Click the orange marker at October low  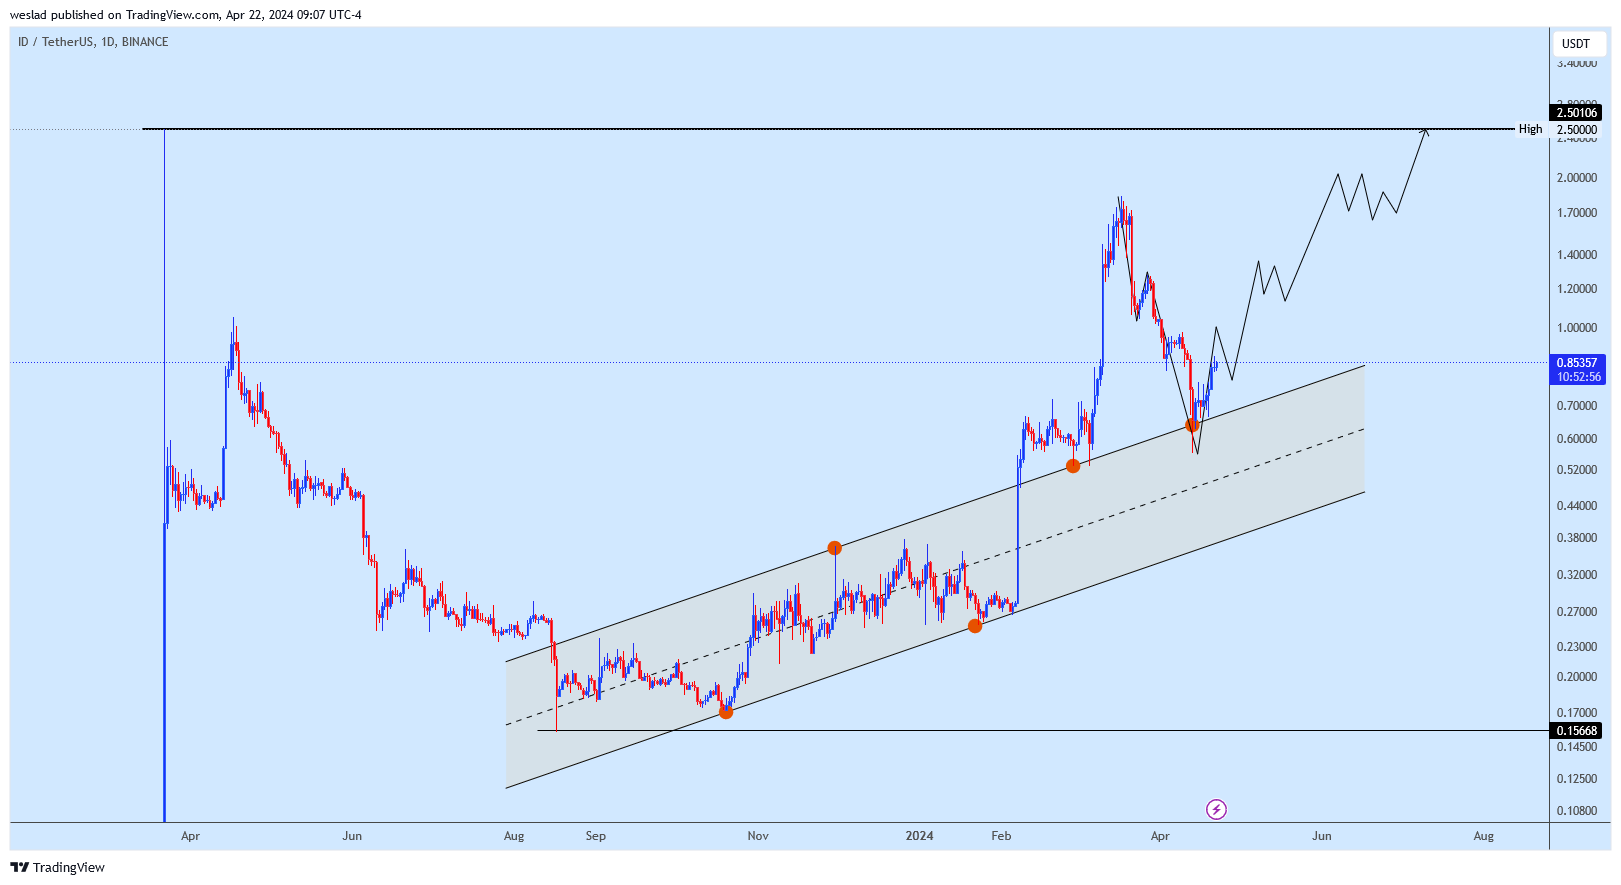pos(726,712)
